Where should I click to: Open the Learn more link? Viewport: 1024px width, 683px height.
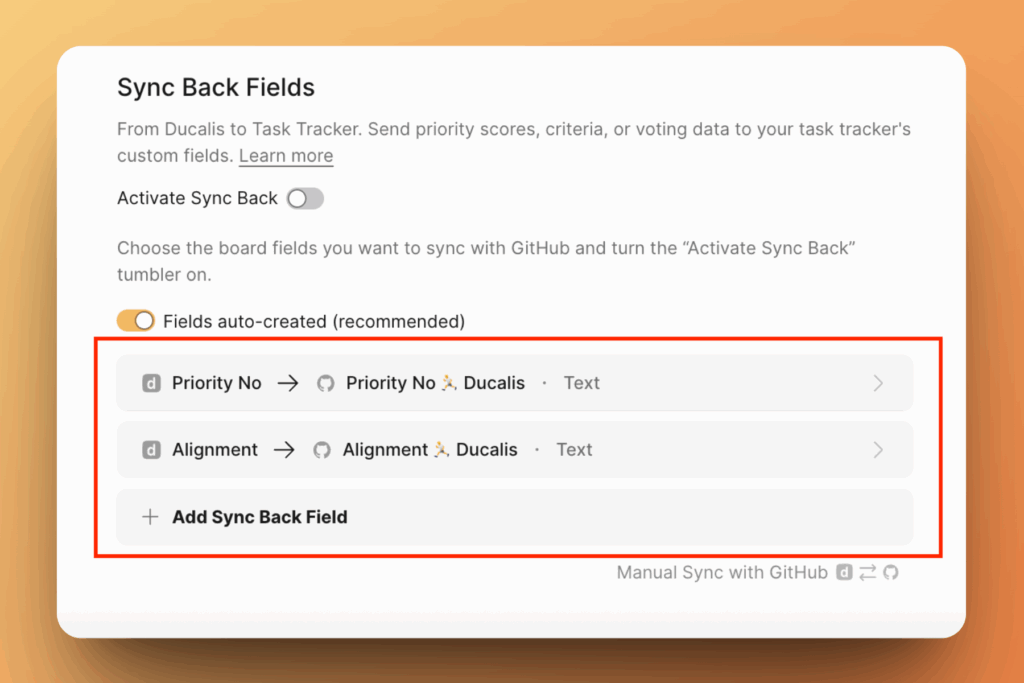[x=286, y=156]
